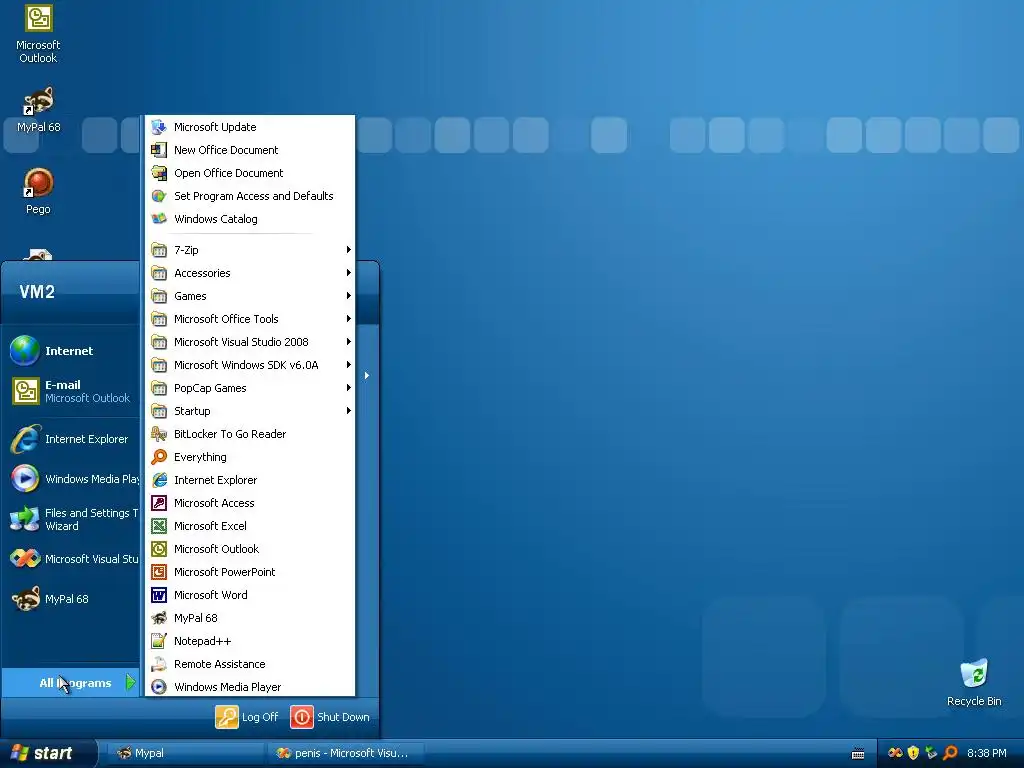Click Pego desktop shortcut
Image resolution: width=1024 pixels, height=768 pixels.
pyautogui.click(x=38, y=191)
